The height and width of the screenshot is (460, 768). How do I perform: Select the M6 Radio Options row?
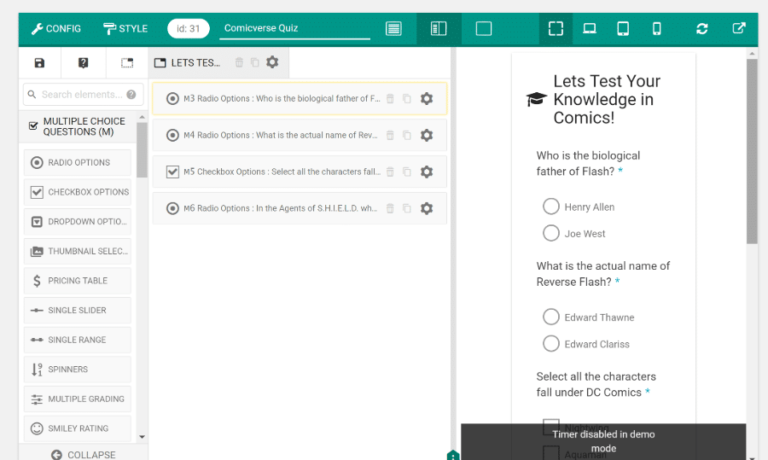pyautogui.click(x=300, y=208)
